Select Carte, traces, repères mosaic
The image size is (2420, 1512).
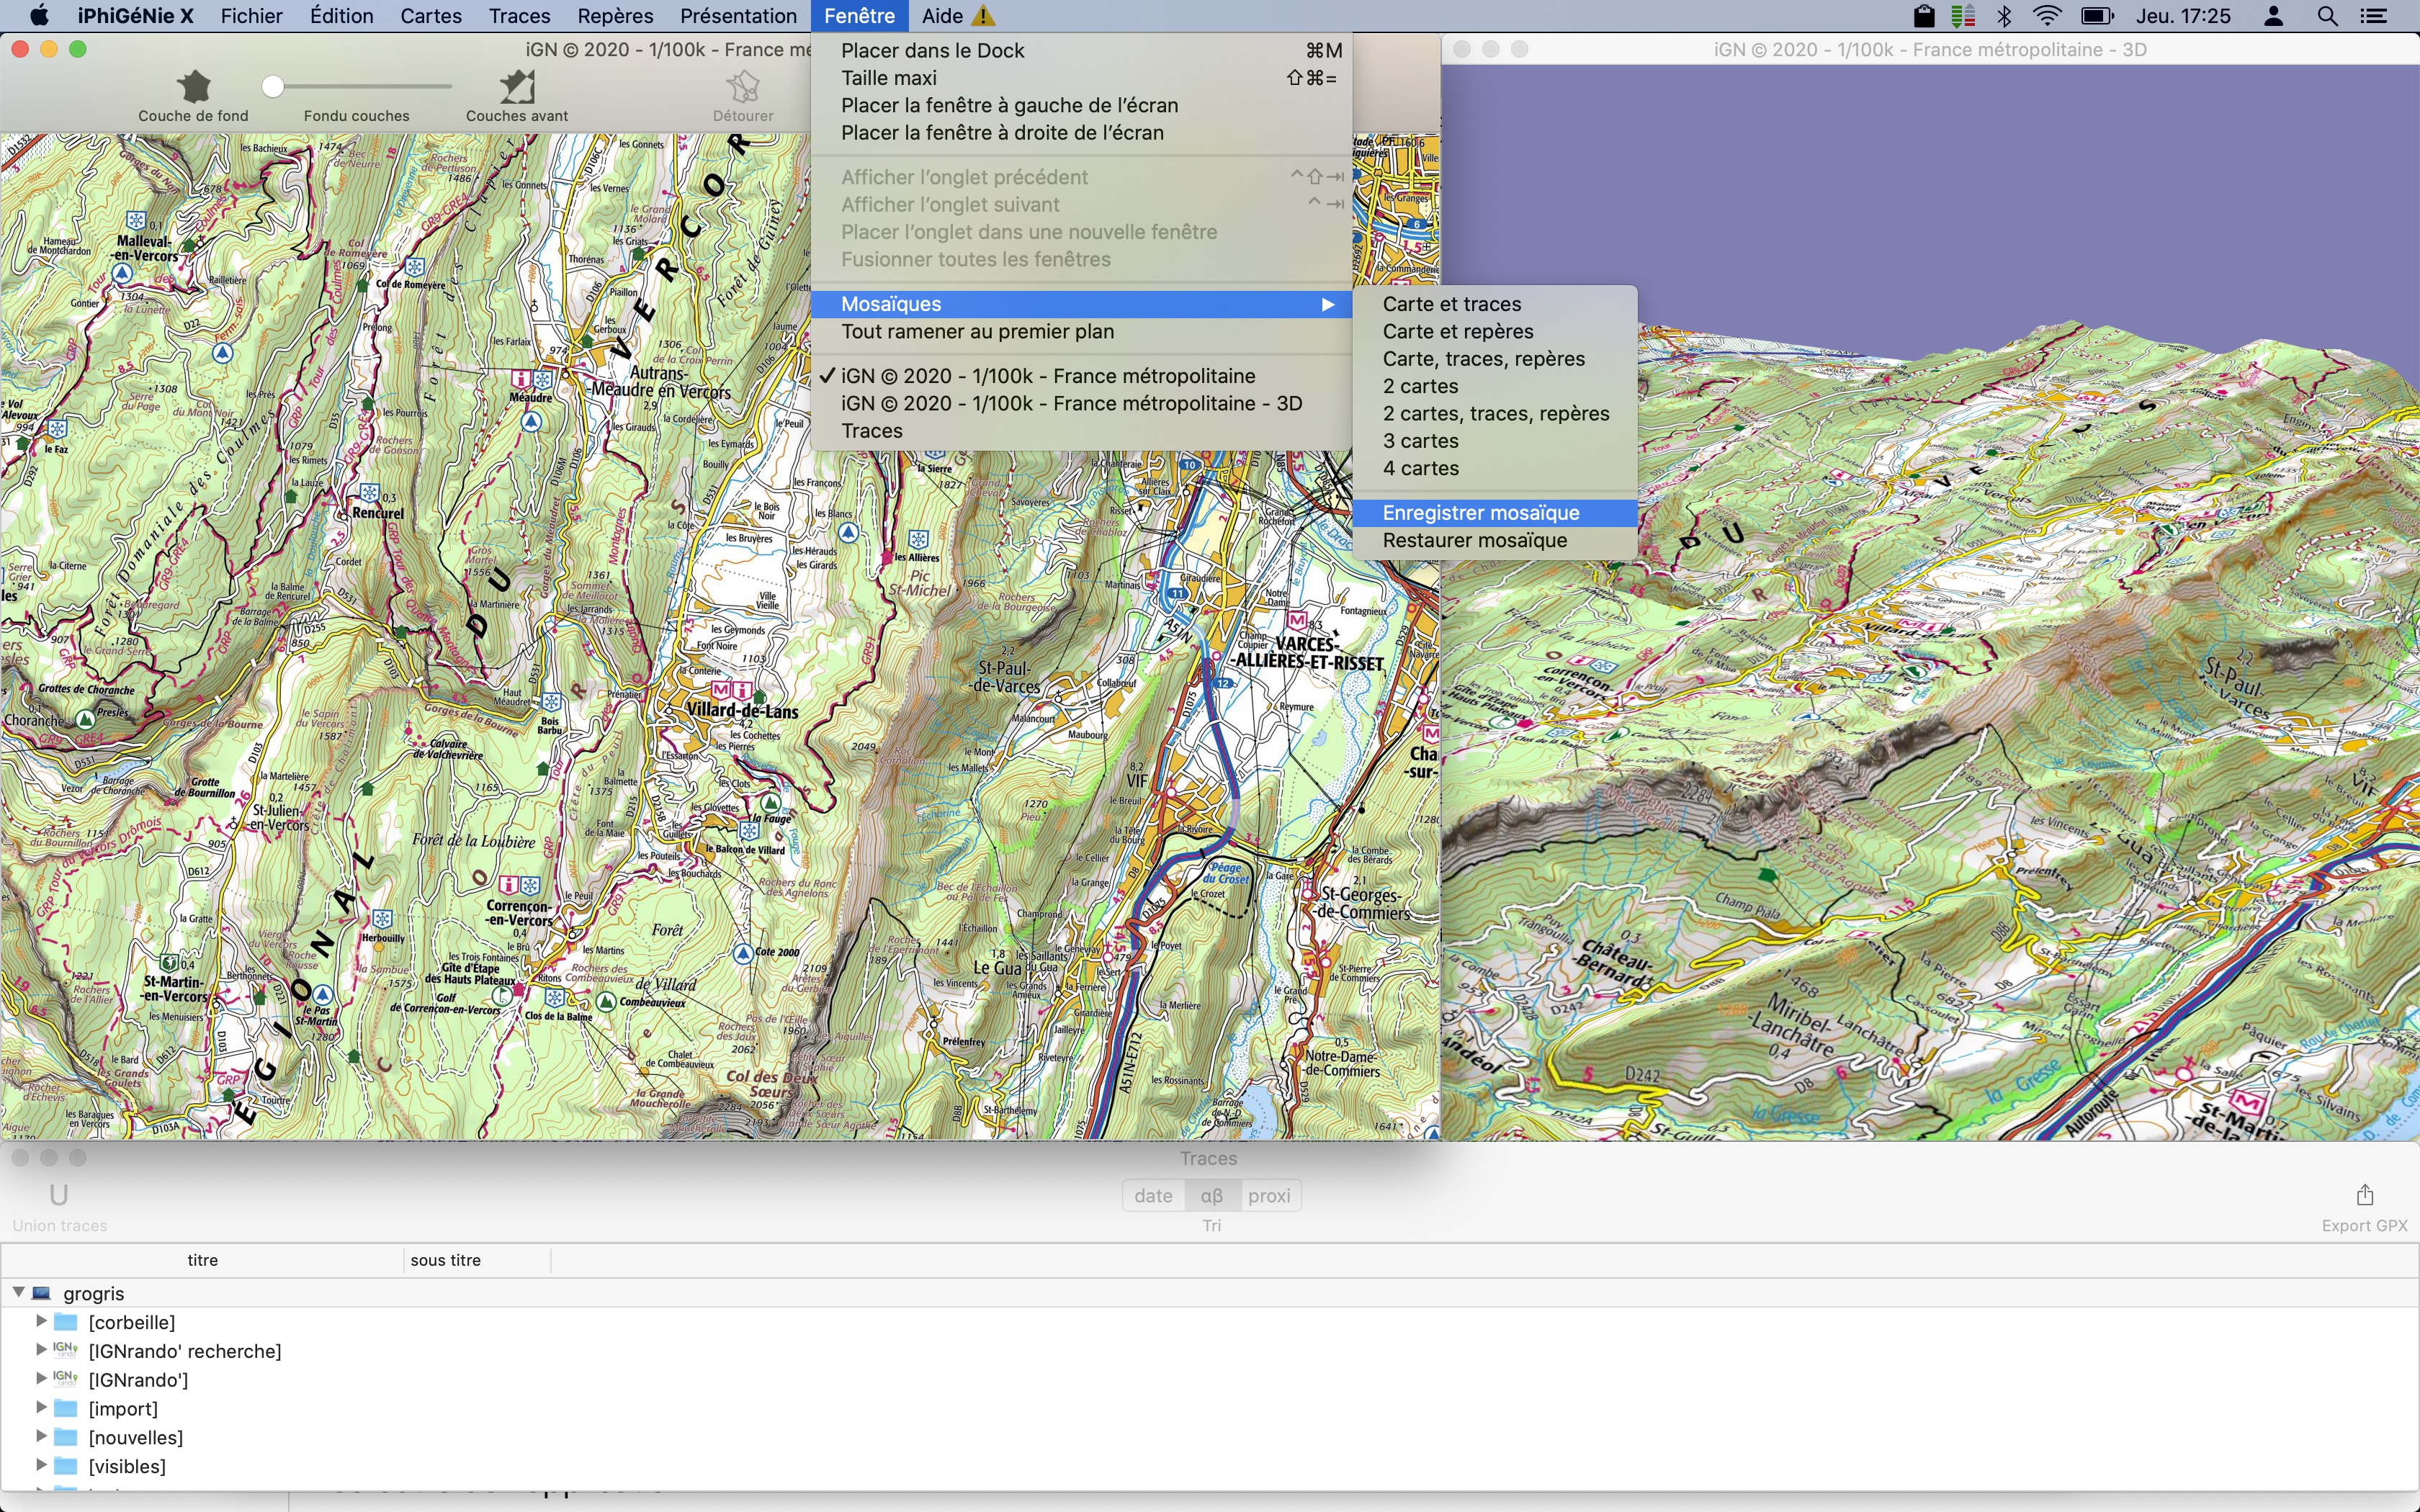pos(1495,359)
